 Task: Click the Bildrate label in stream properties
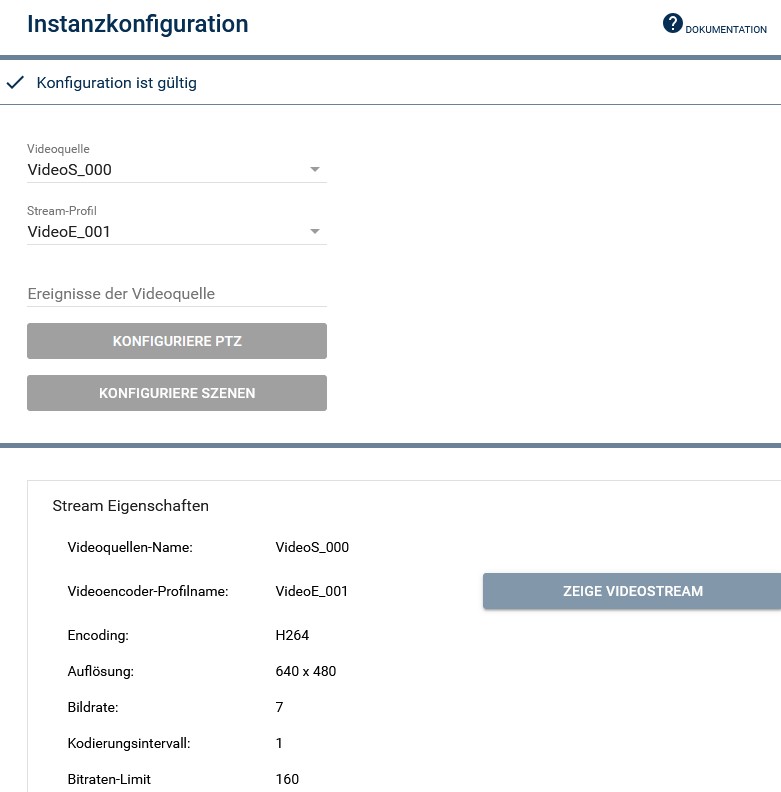point(93,707)
